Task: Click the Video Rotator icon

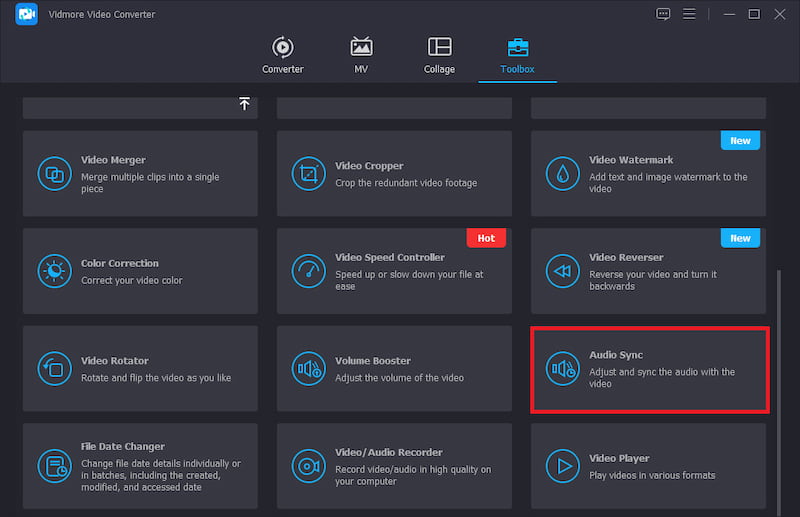Action: (54, 369)
